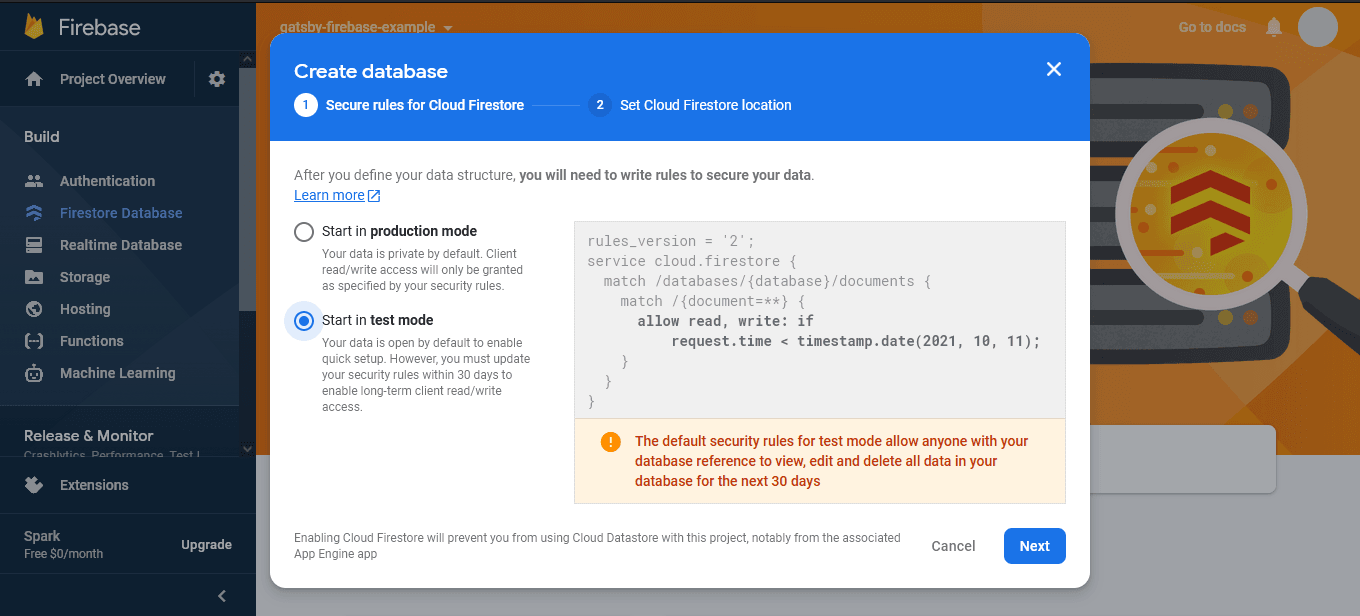Screen dimensions: 1360x616
Task: Click step 1 Secure rules
Action: [x=409, y=105]
